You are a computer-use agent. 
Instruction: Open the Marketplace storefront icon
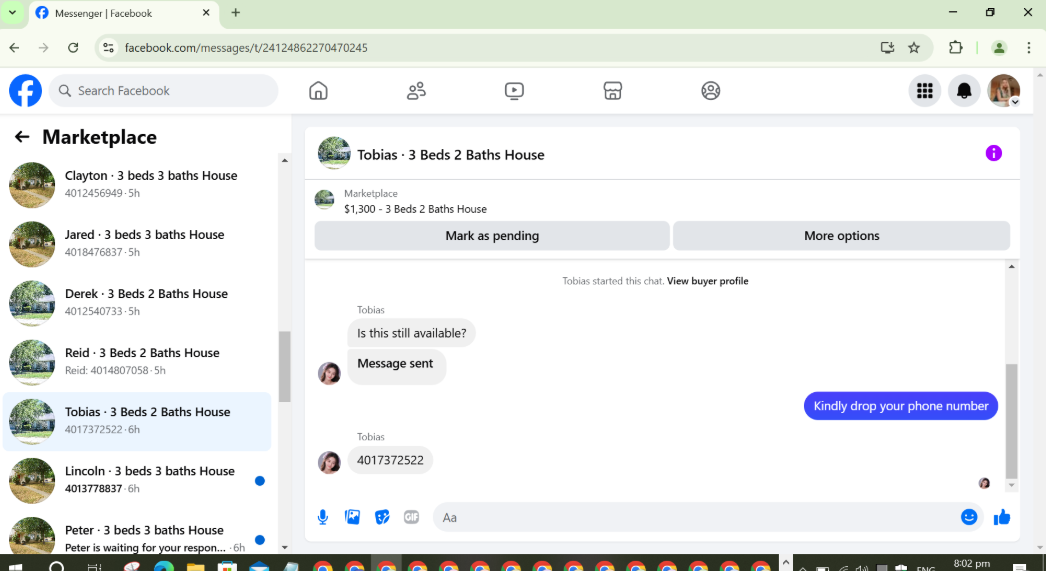point(612,91)
